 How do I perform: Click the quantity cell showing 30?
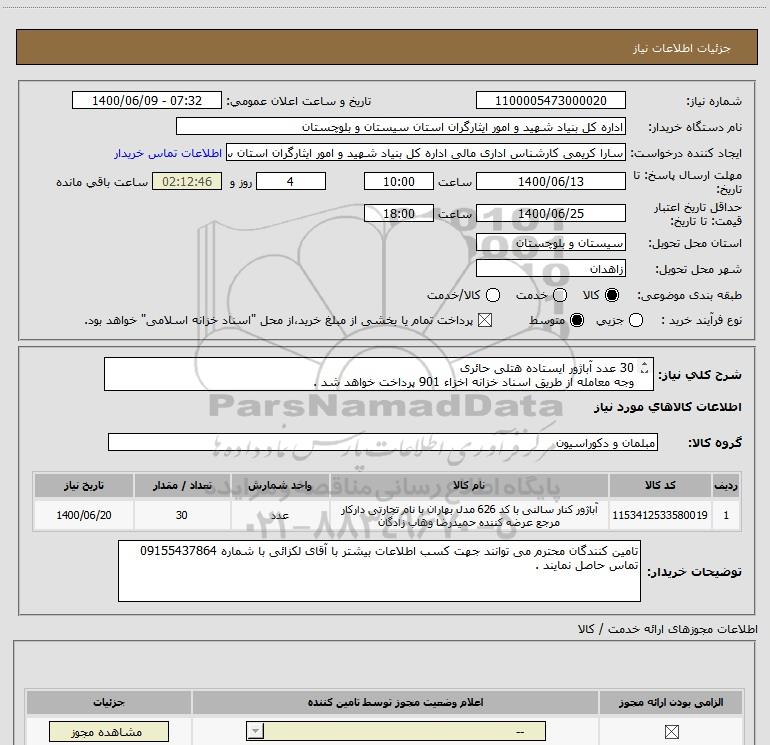pos(182,515)
